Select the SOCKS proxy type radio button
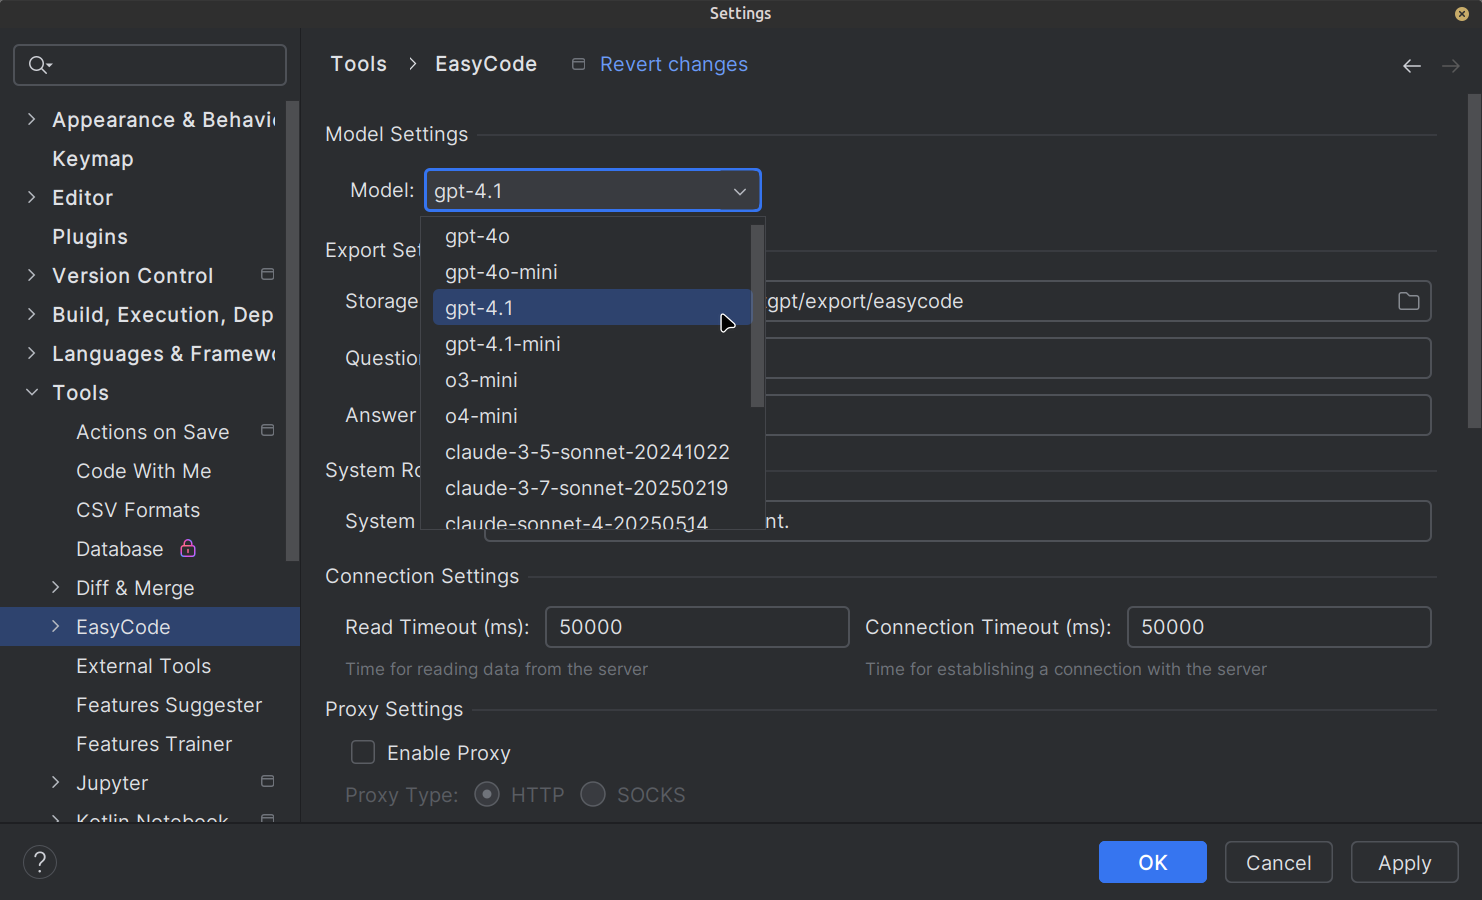Viewport: 1482px width, 900px height. [593, 795]
